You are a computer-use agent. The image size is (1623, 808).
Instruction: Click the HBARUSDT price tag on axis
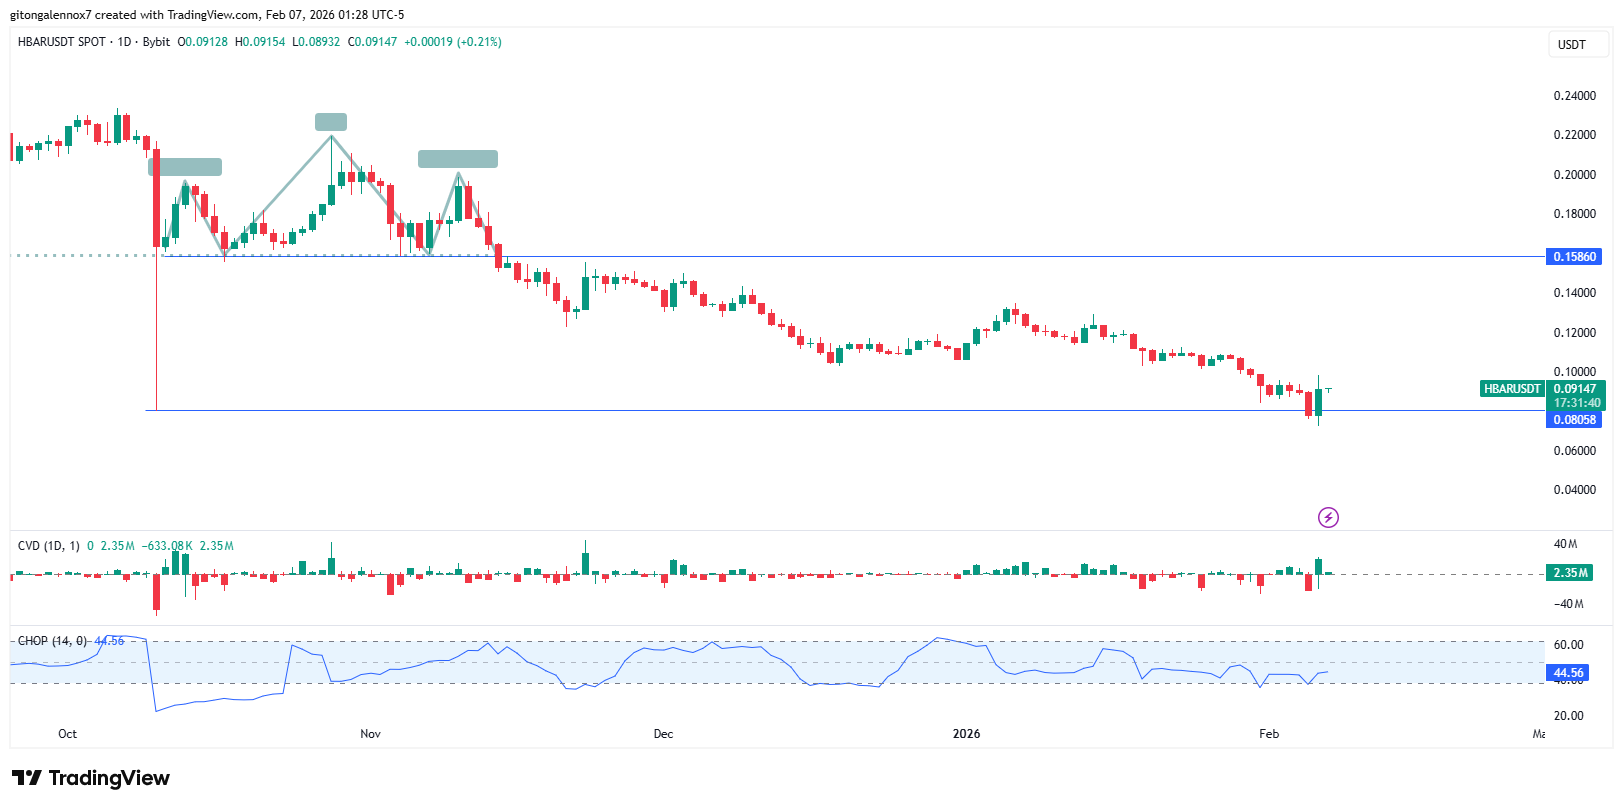point(1512,389)
